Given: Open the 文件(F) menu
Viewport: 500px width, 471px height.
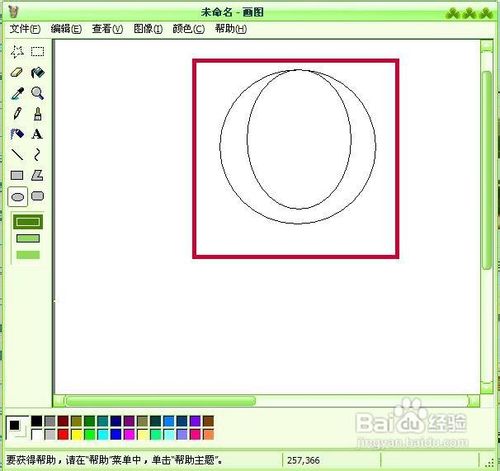Looking at the screenshot, I should tap(25, 29).
